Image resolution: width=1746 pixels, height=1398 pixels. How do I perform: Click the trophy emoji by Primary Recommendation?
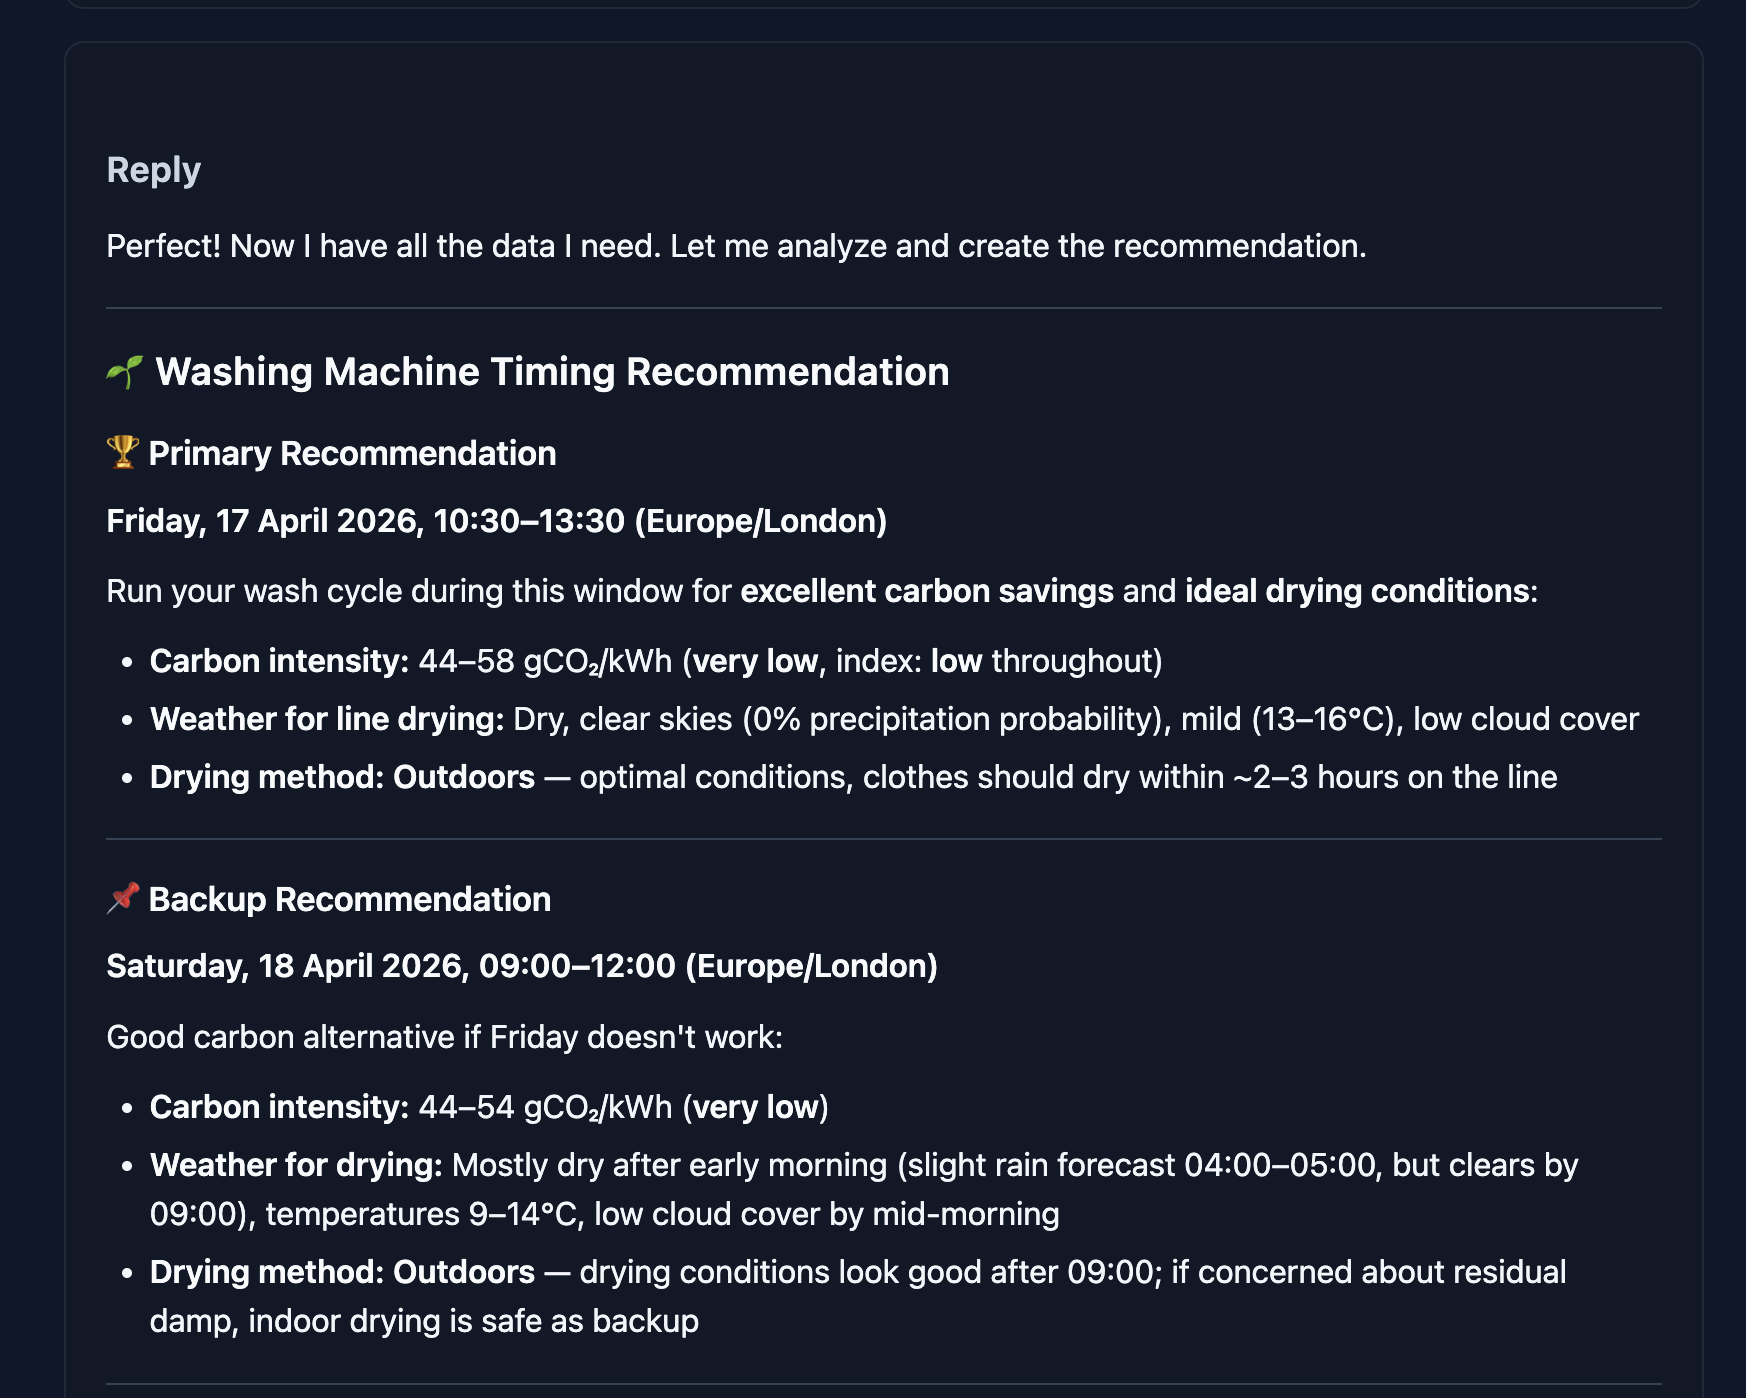pos(123,452)
